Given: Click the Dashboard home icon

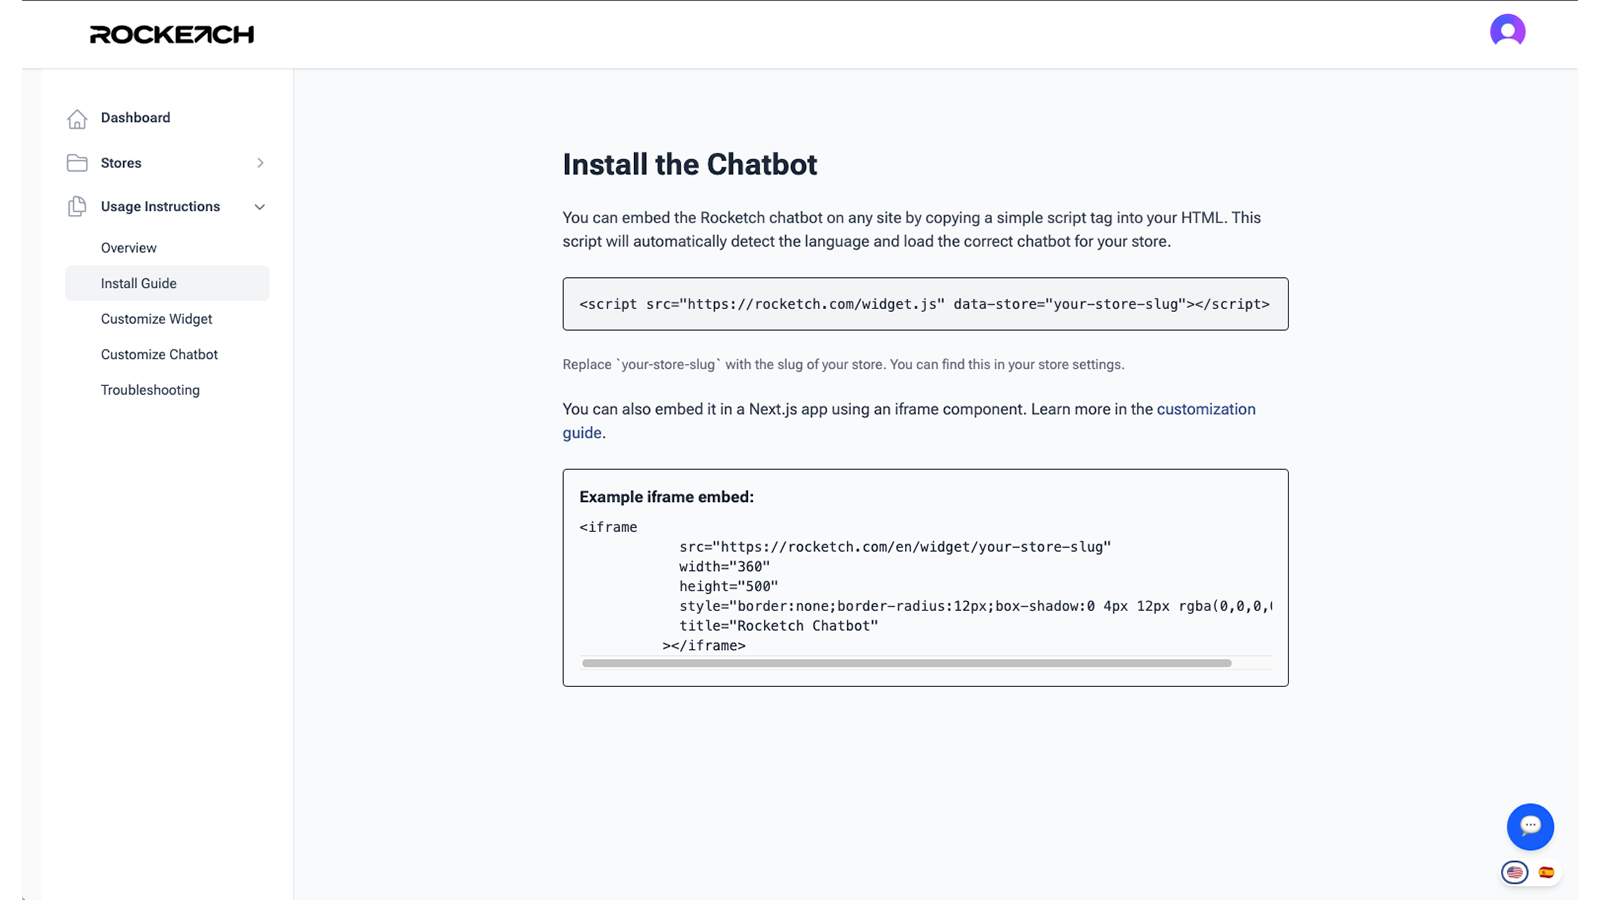Looking at the screenshot, I should [x=77, y=118].
